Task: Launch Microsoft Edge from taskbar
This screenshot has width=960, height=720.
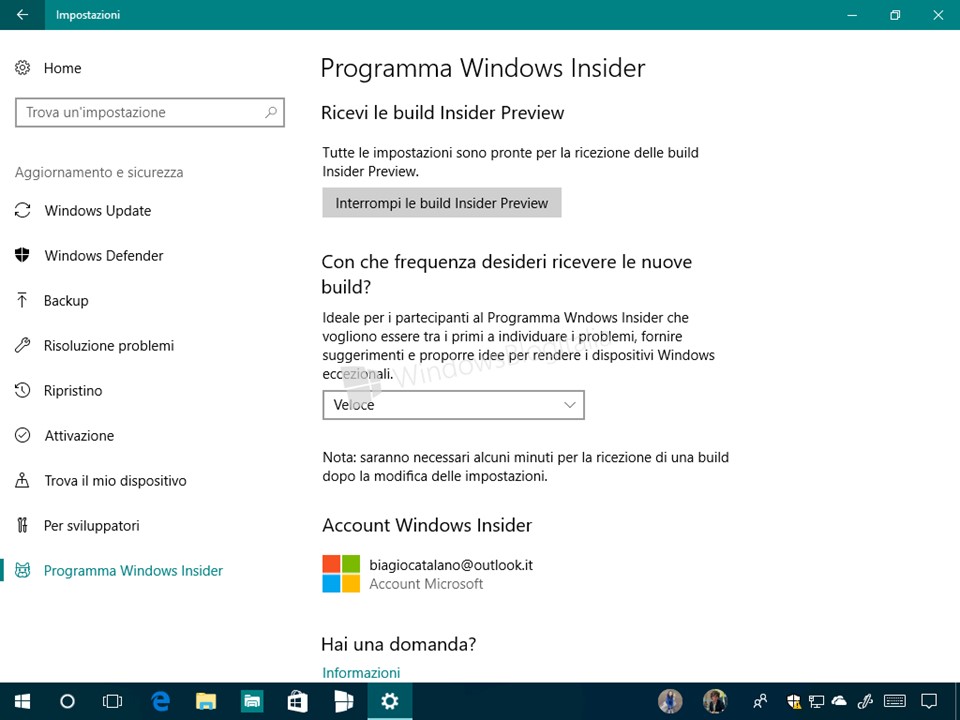Action: pyautogui.click(x=160, y=701)
